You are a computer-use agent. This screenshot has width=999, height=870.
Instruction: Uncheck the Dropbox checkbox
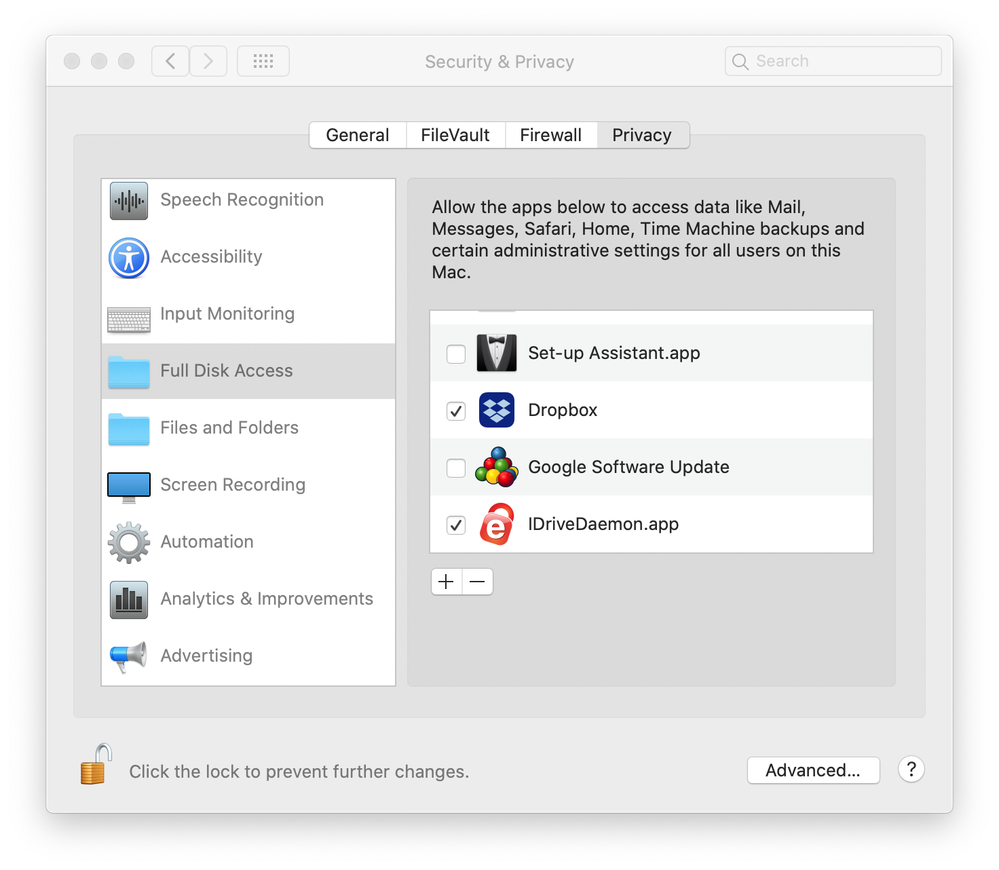[456, 411]
